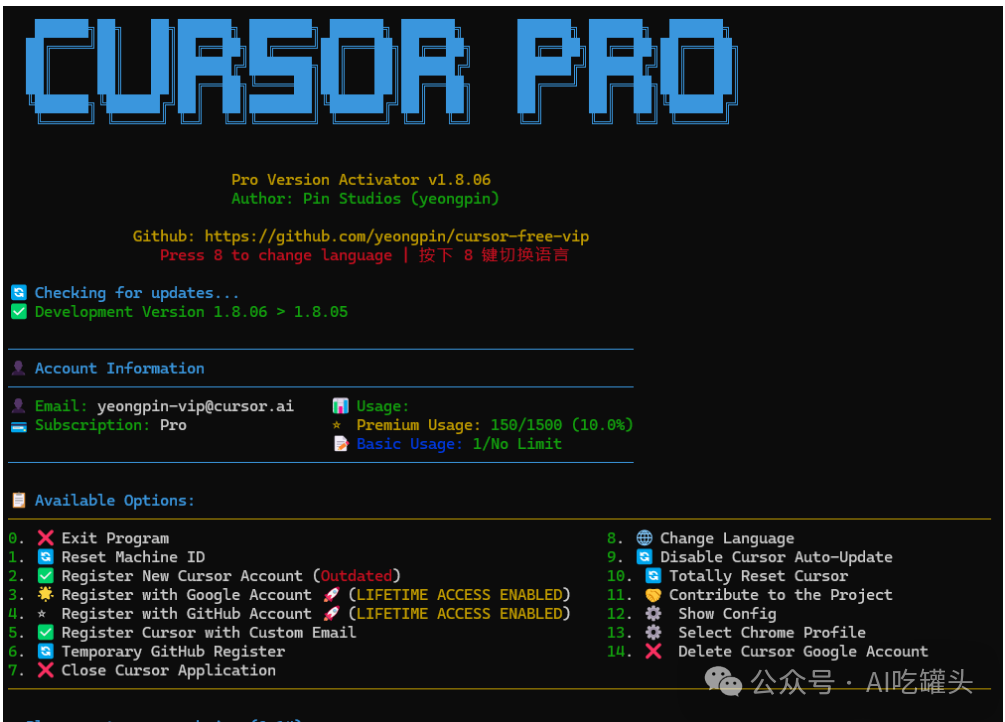This screenshot has height=722, width=1005.
Task: Click the small star icon beside Premium Usage
Action: click(x=336, y=424)
